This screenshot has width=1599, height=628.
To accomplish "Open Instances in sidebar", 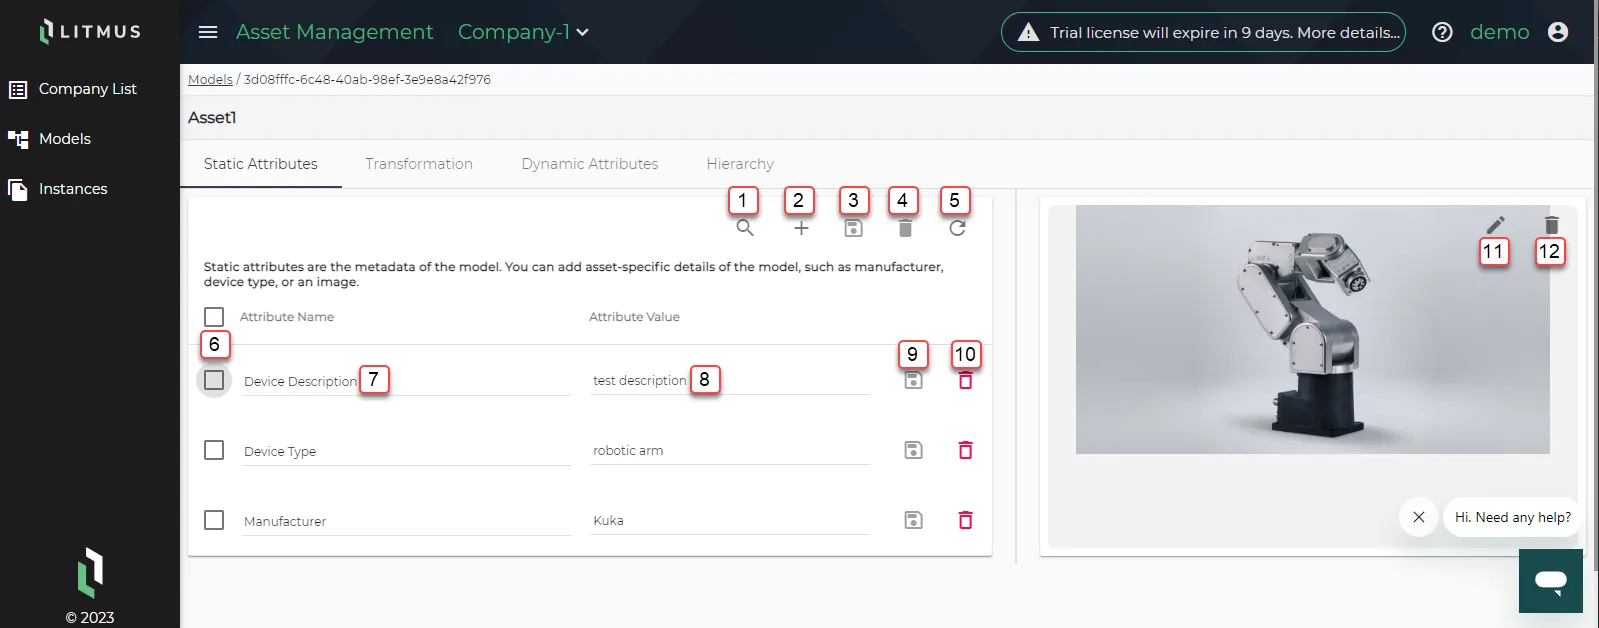I will point(73,189).
